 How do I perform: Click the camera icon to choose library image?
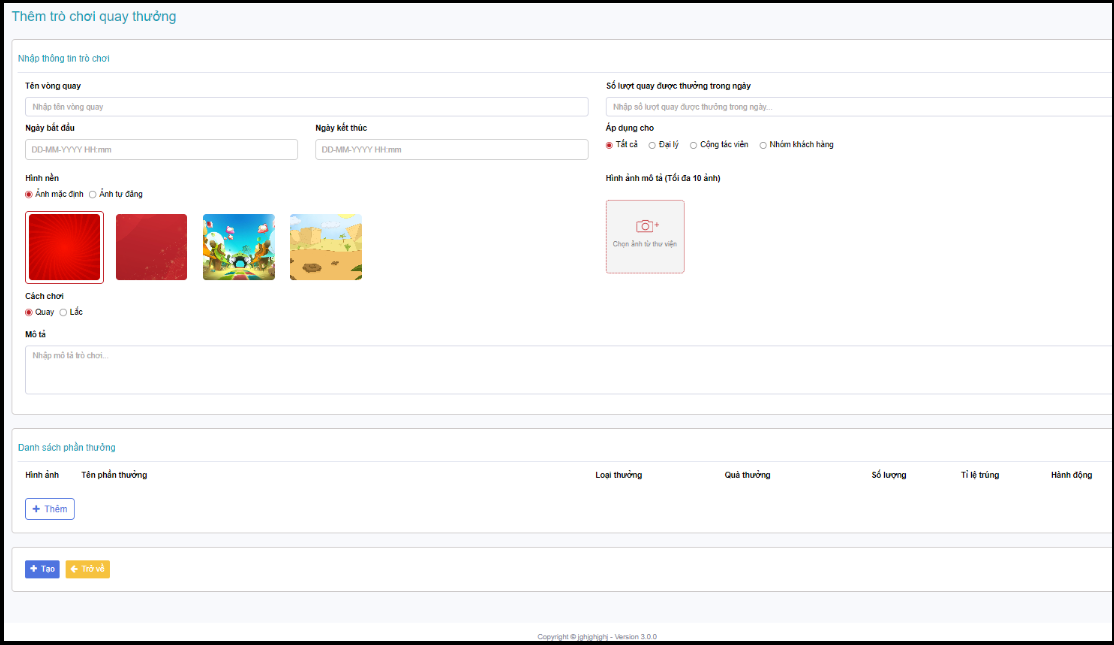pyautogui.click(x=645, y=227)
